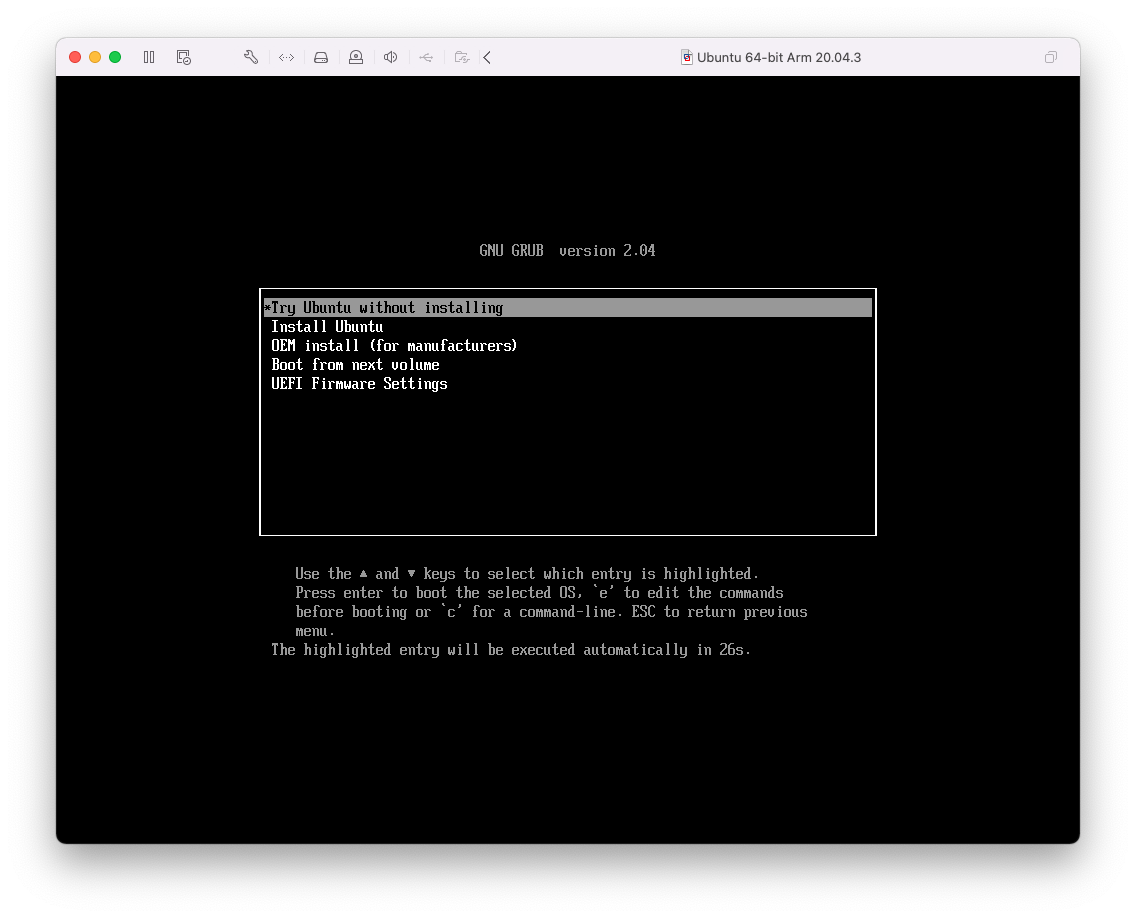Image resolution: width=1136 pixels, height=918 pixels.
Task: Click the shared folders icon
Action: pyautogui.click(x=461, y=57)
